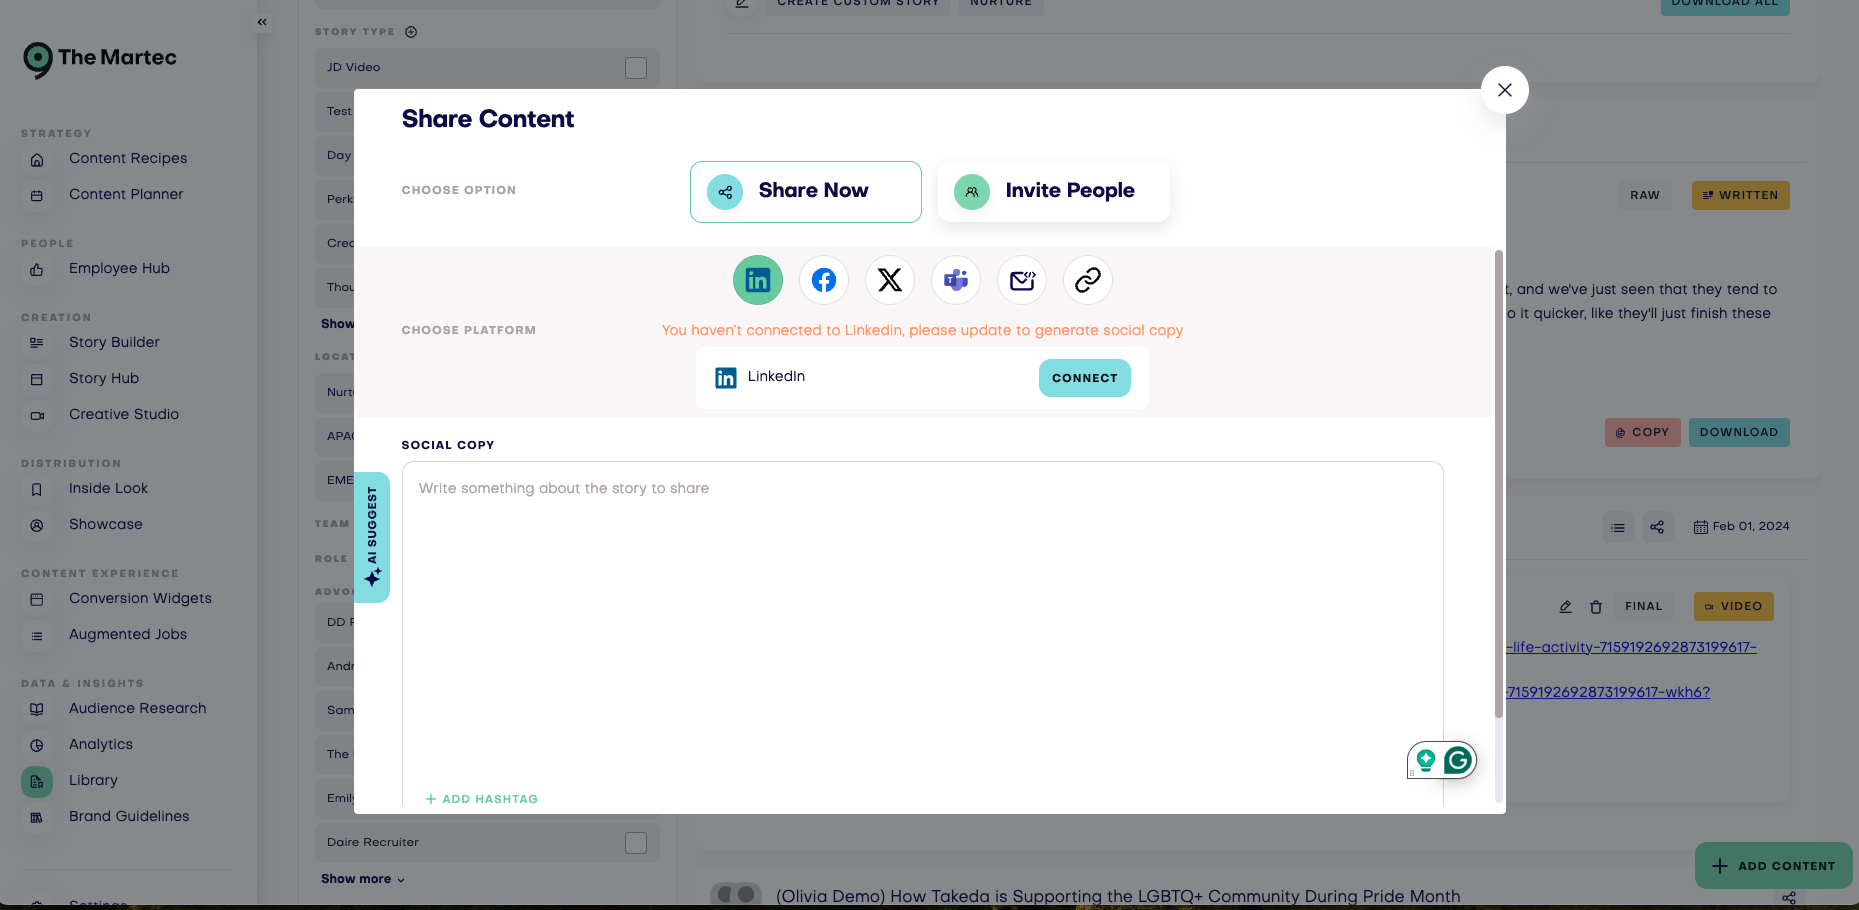This screenshot has width=1859, height=910.
Task: Open the Grammarly widget in text area
Action: (1458, 761)
